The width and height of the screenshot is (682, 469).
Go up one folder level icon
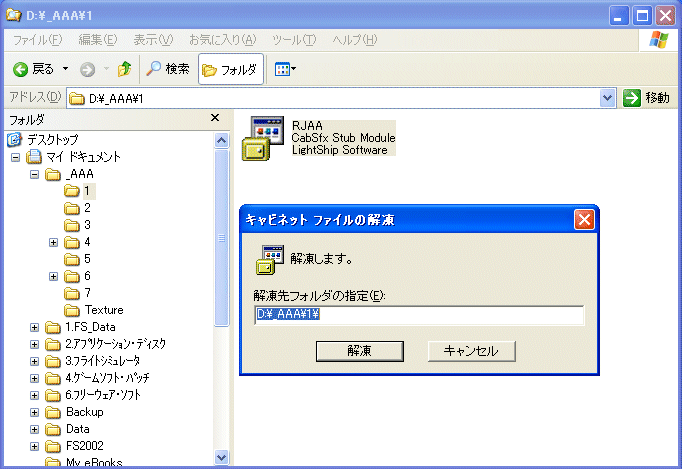point(124,69)
